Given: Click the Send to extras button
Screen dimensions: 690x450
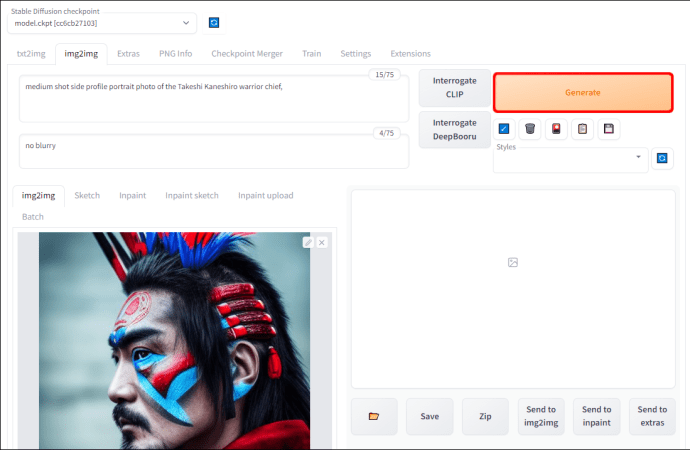Looking at the screenshot, I should coord(652,416).
